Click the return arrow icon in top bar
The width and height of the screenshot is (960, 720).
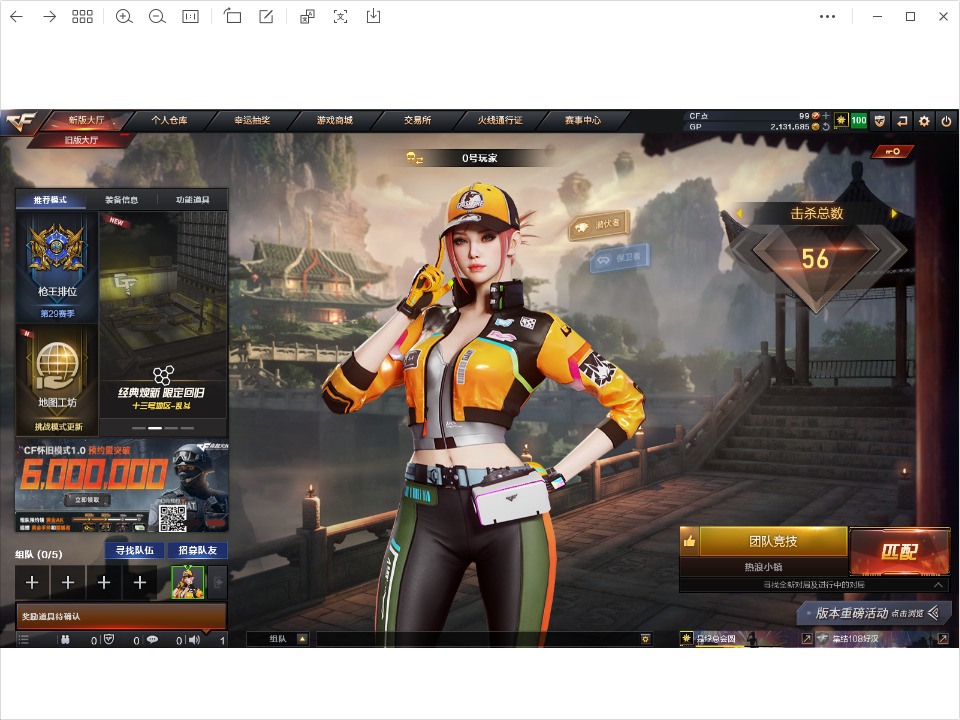902,121
